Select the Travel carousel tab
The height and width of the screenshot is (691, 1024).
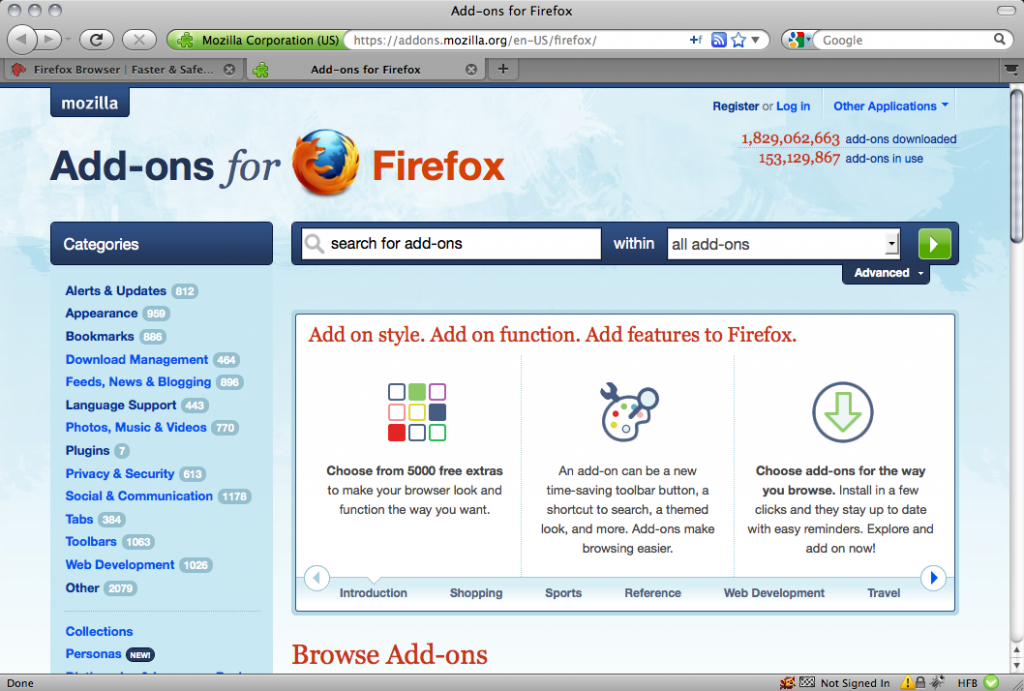(x=883, y=593)
